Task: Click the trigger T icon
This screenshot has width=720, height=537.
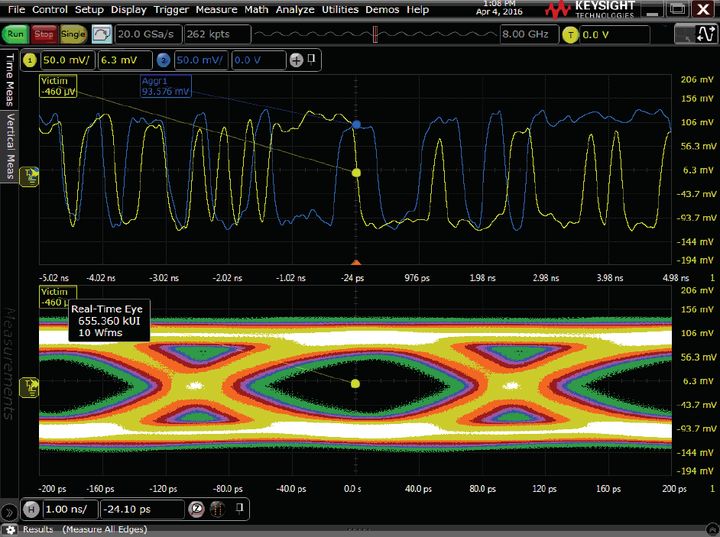Action: click(571, 34)
